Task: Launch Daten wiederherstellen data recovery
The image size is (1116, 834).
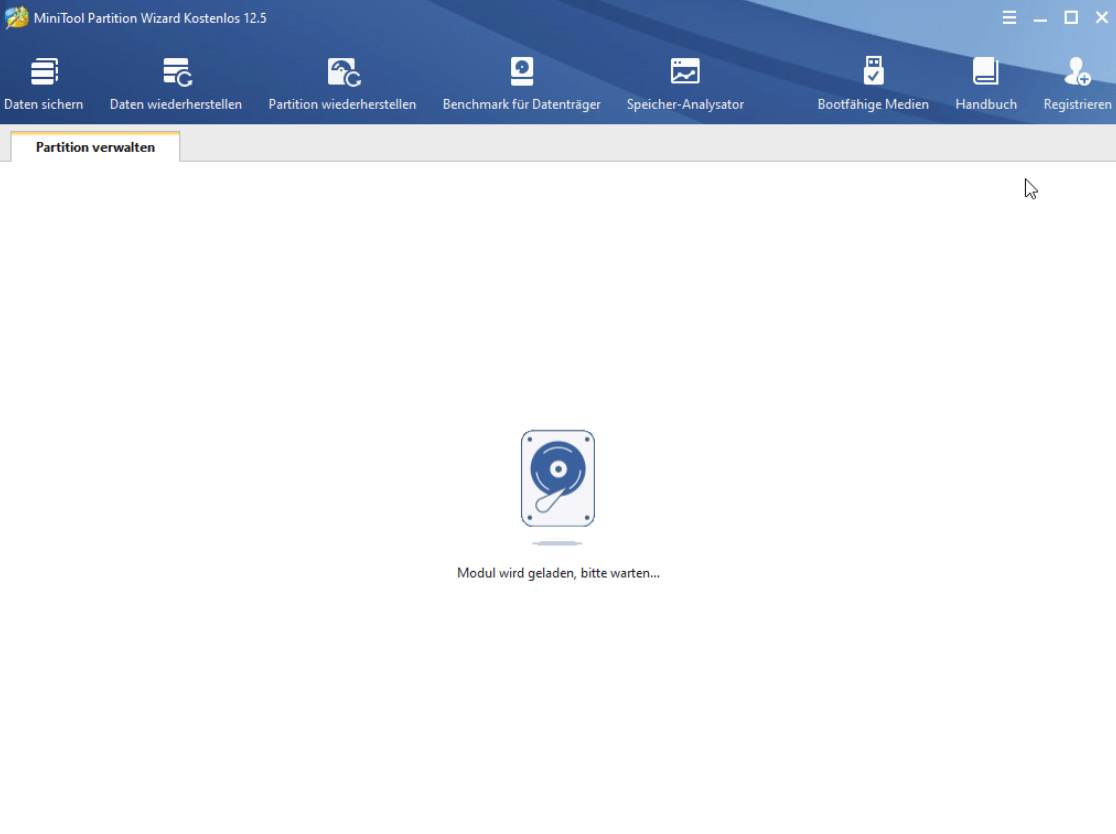Action: coord(176,84)
